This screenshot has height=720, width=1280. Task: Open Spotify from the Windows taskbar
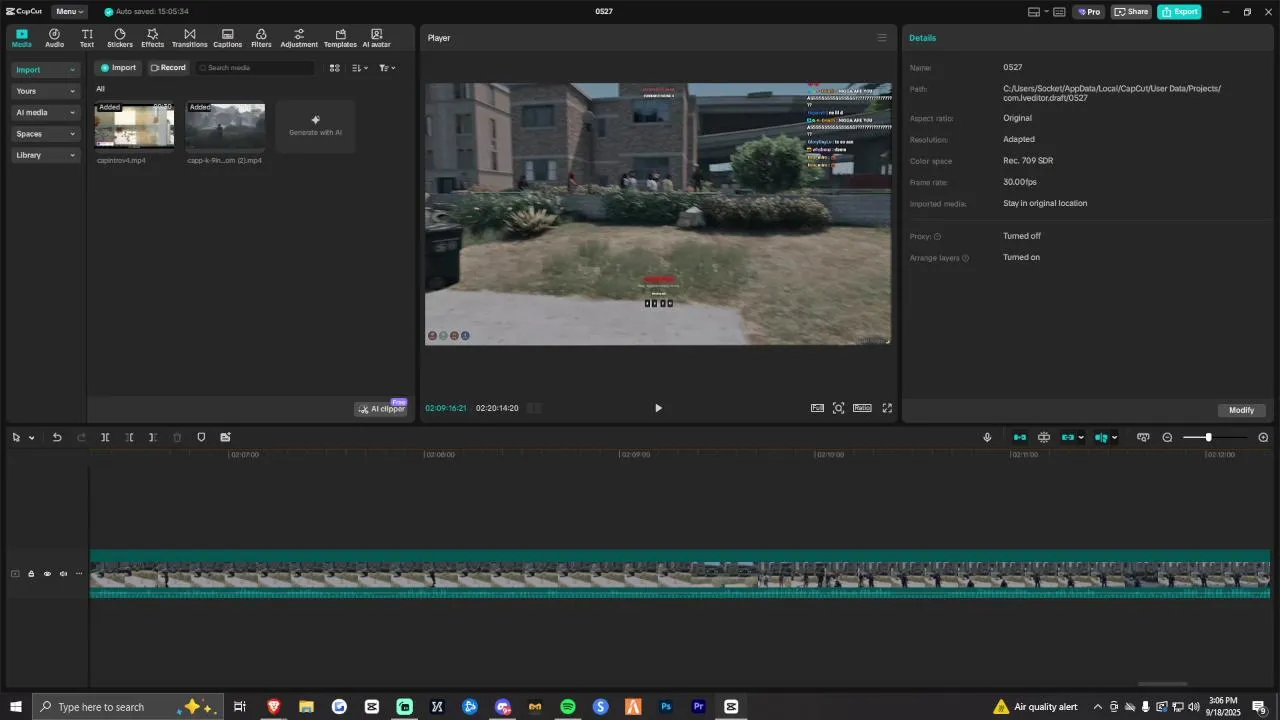(568, 707)
